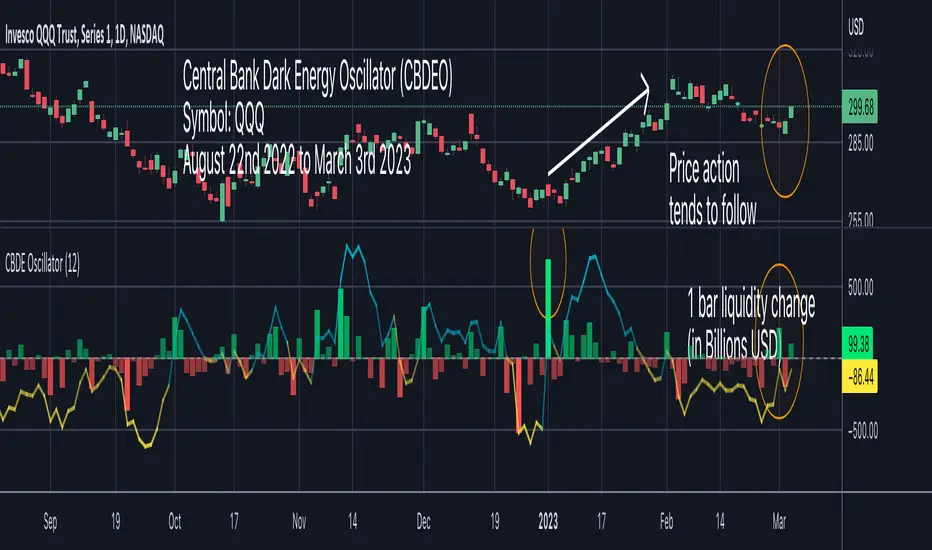Click the Feb date label on time axis
Image resolution: width=932 pixels, height=550 pixels.
(x=666, y=521)
